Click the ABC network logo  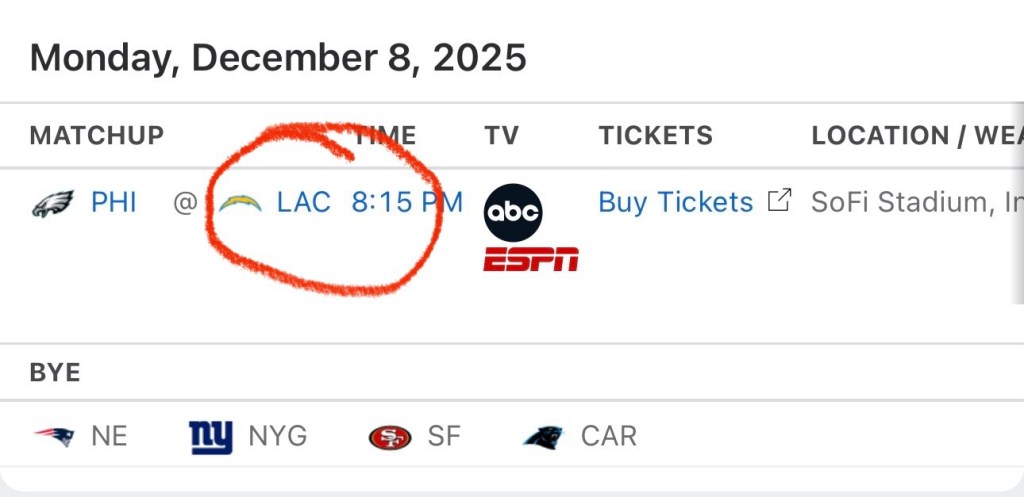pos(513,212)
